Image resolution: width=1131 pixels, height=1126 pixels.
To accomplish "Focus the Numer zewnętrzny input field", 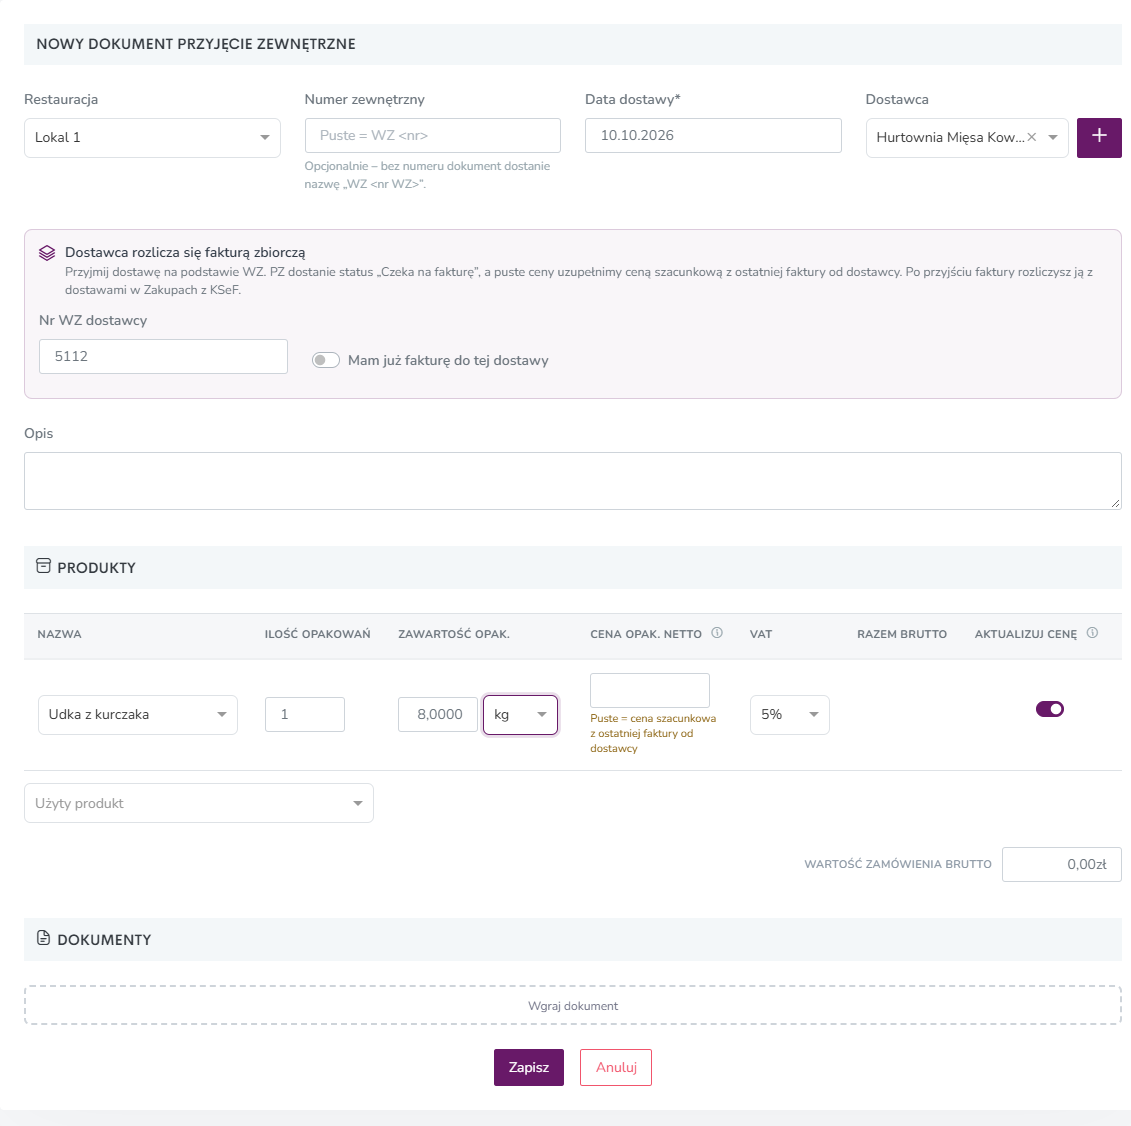I will [433, 136].
